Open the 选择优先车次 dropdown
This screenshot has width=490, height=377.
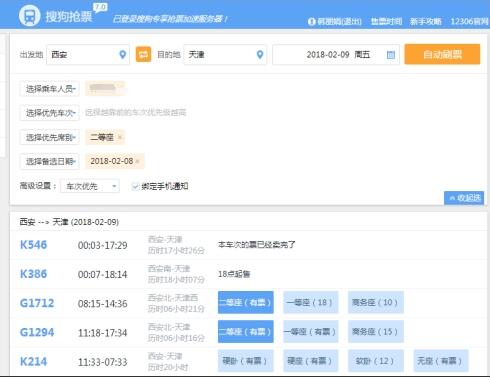(50, 113)
